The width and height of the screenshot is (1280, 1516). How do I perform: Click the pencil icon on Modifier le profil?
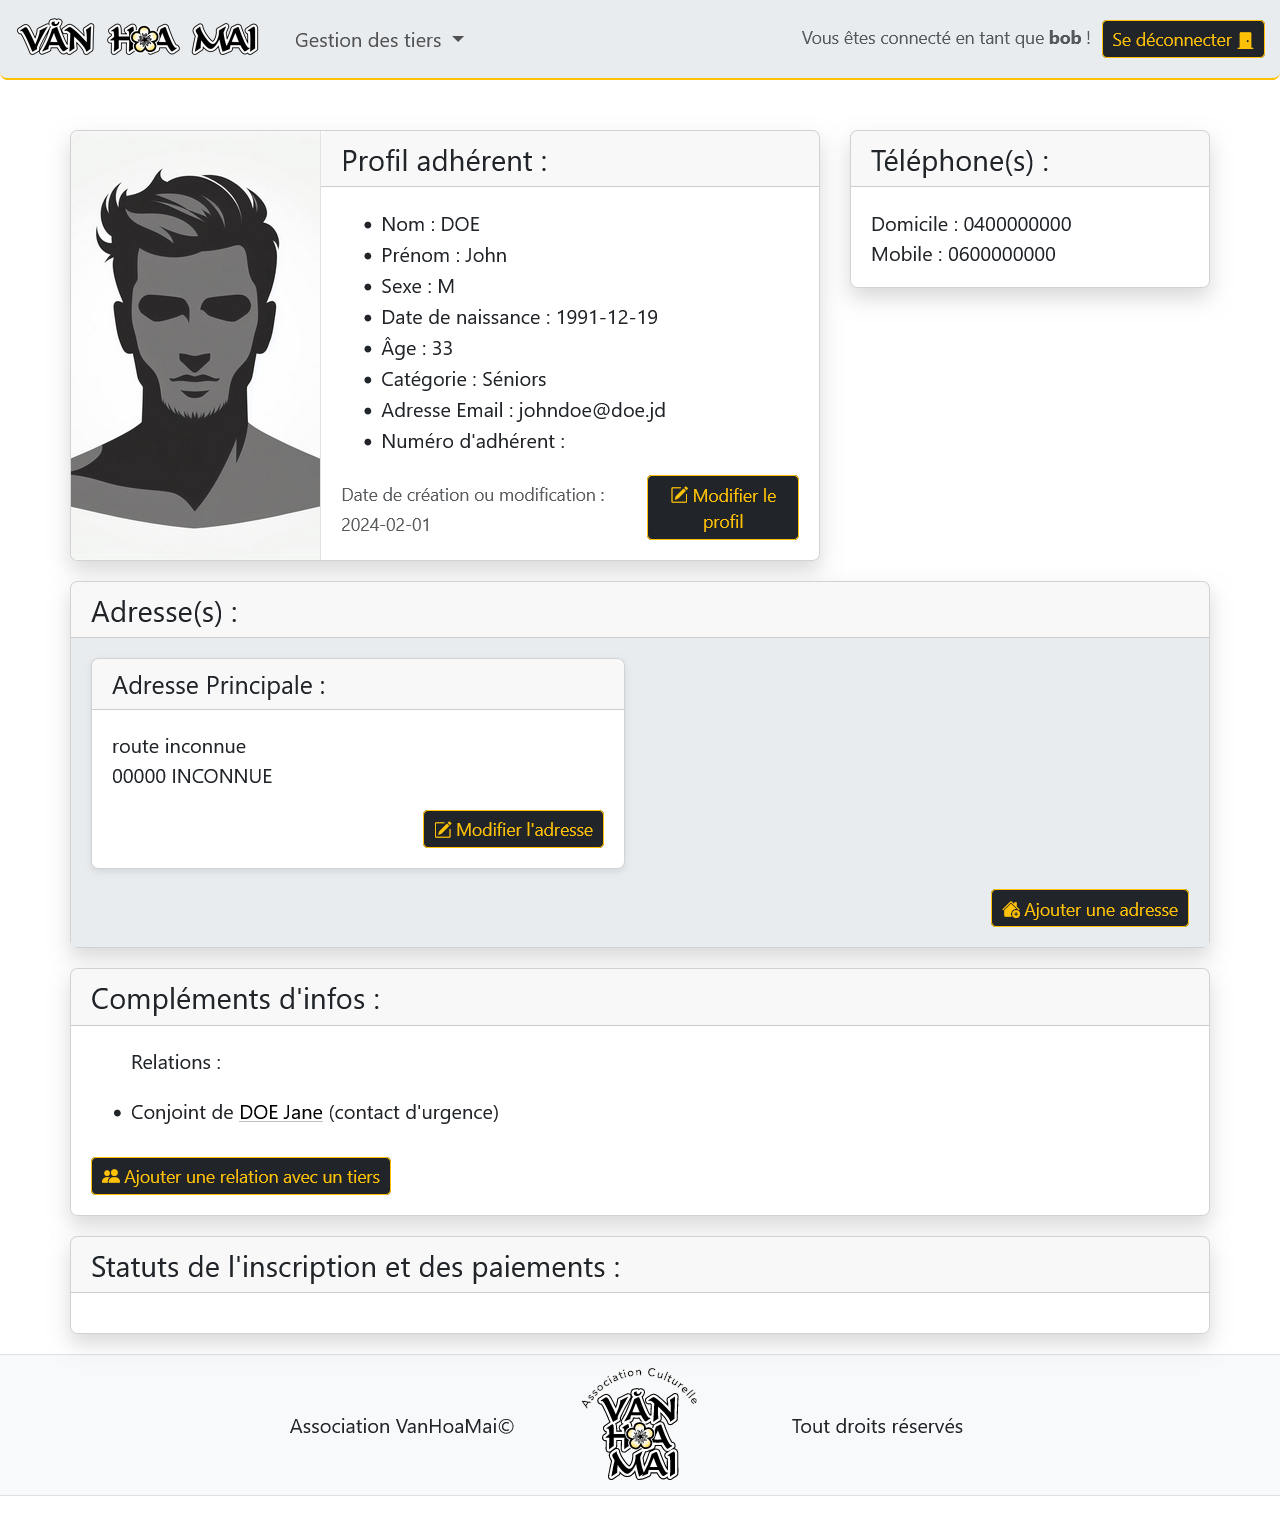679,495
